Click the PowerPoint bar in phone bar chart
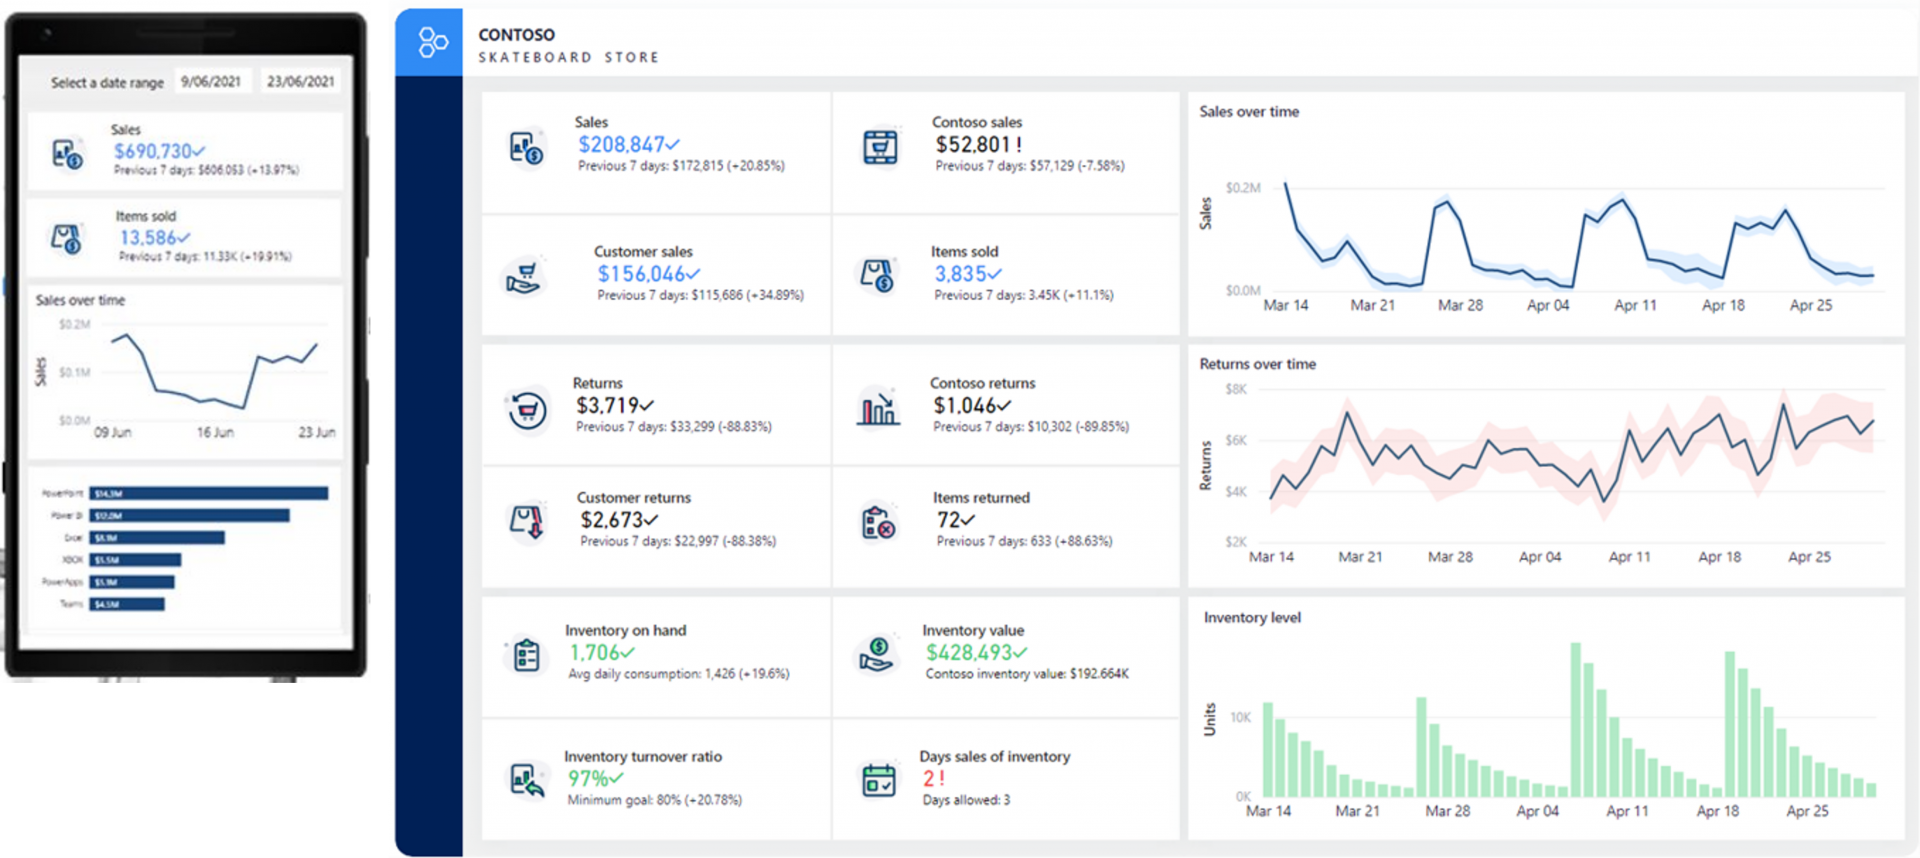The width and height of the screenshot is (1920, 858). (x=209, y=493)
